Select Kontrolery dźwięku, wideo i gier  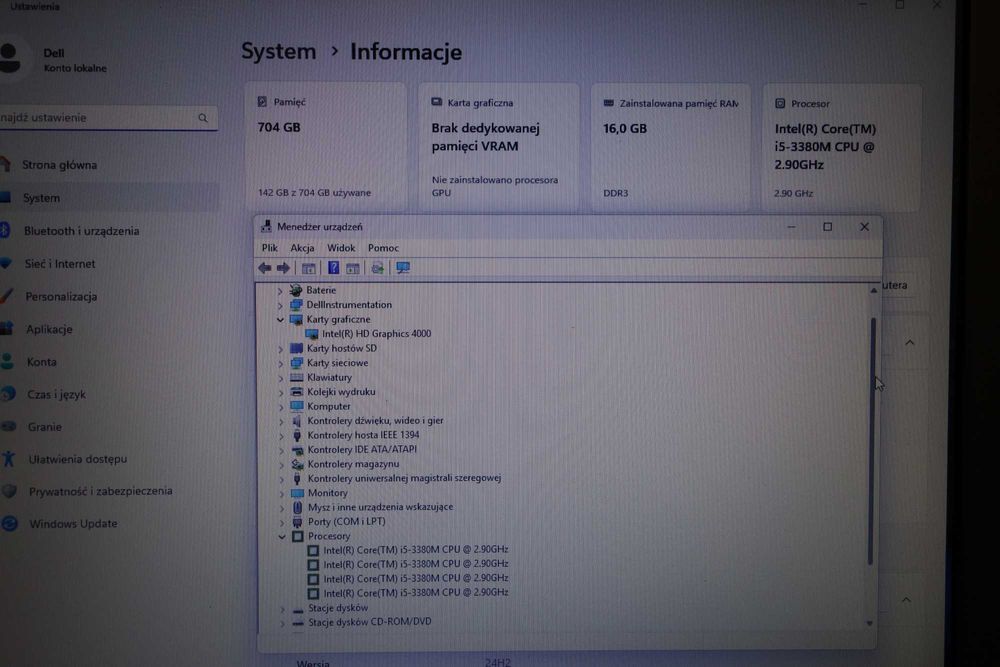375,421
